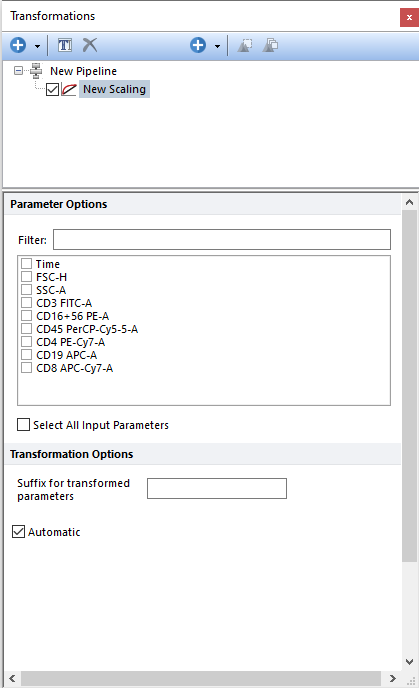Click the red scaling curve icon

[69, 90]
